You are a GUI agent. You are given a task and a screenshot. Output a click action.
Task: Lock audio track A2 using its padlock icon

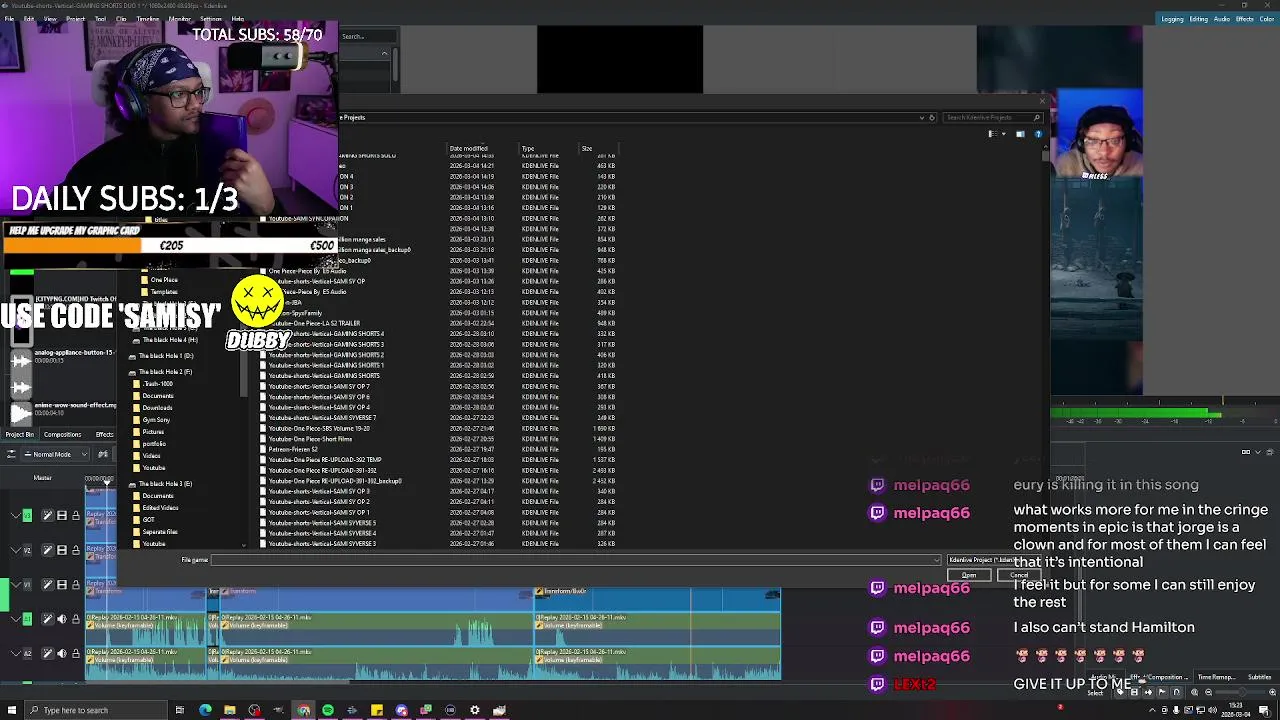click(x=76, y=654)
